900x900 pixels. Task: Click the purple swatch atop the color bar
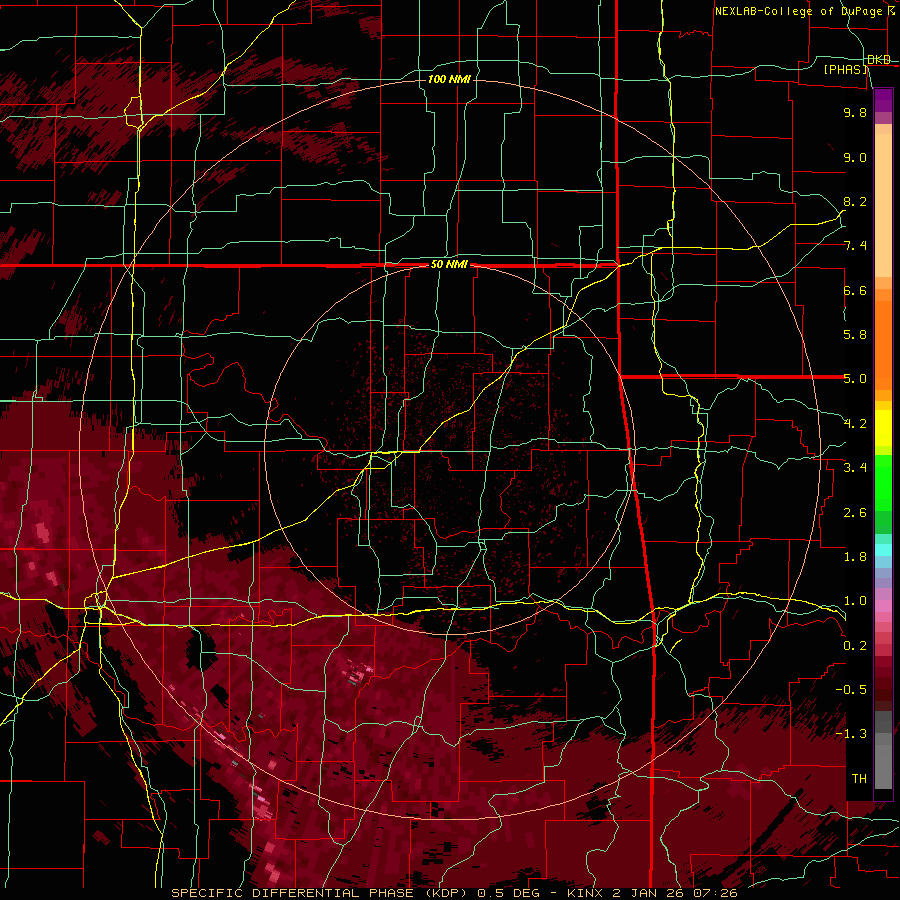click(883, 100)
